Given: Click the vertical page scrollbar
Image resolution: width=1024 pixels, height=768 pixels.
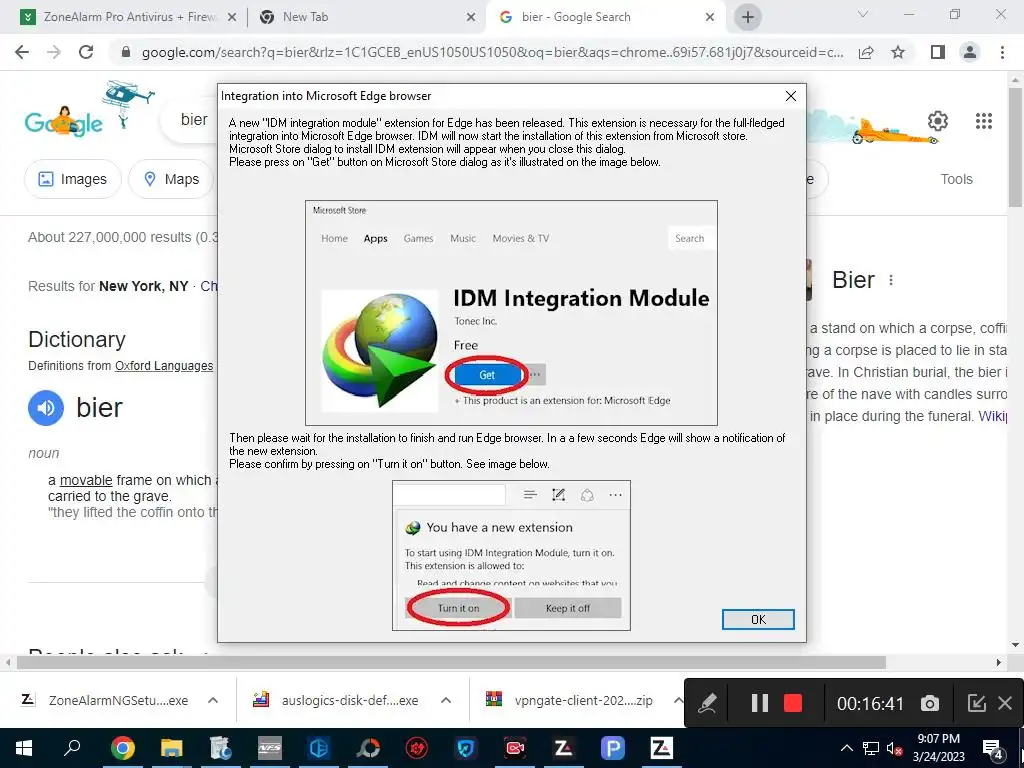Looking at the screenshot, I should [x=1015, y=147].
